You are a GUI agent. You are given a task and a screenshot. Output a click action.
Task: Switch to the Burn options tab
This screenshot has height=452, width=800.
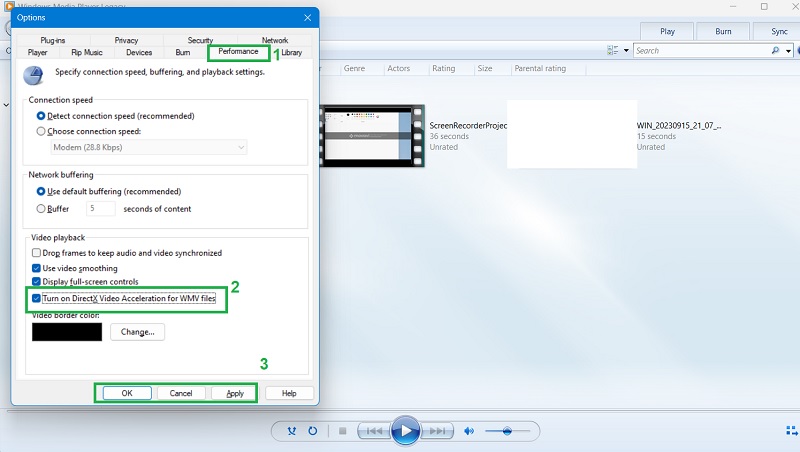(183, 53)
